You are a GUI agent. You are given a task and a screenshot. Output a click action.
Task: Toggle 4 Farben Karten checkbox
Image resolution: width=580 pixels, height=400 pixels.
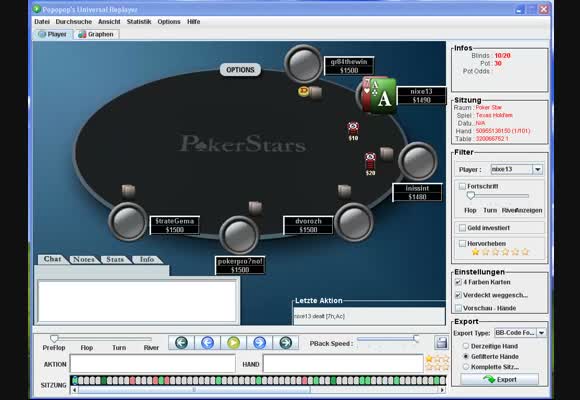click(x=458, y=282)
